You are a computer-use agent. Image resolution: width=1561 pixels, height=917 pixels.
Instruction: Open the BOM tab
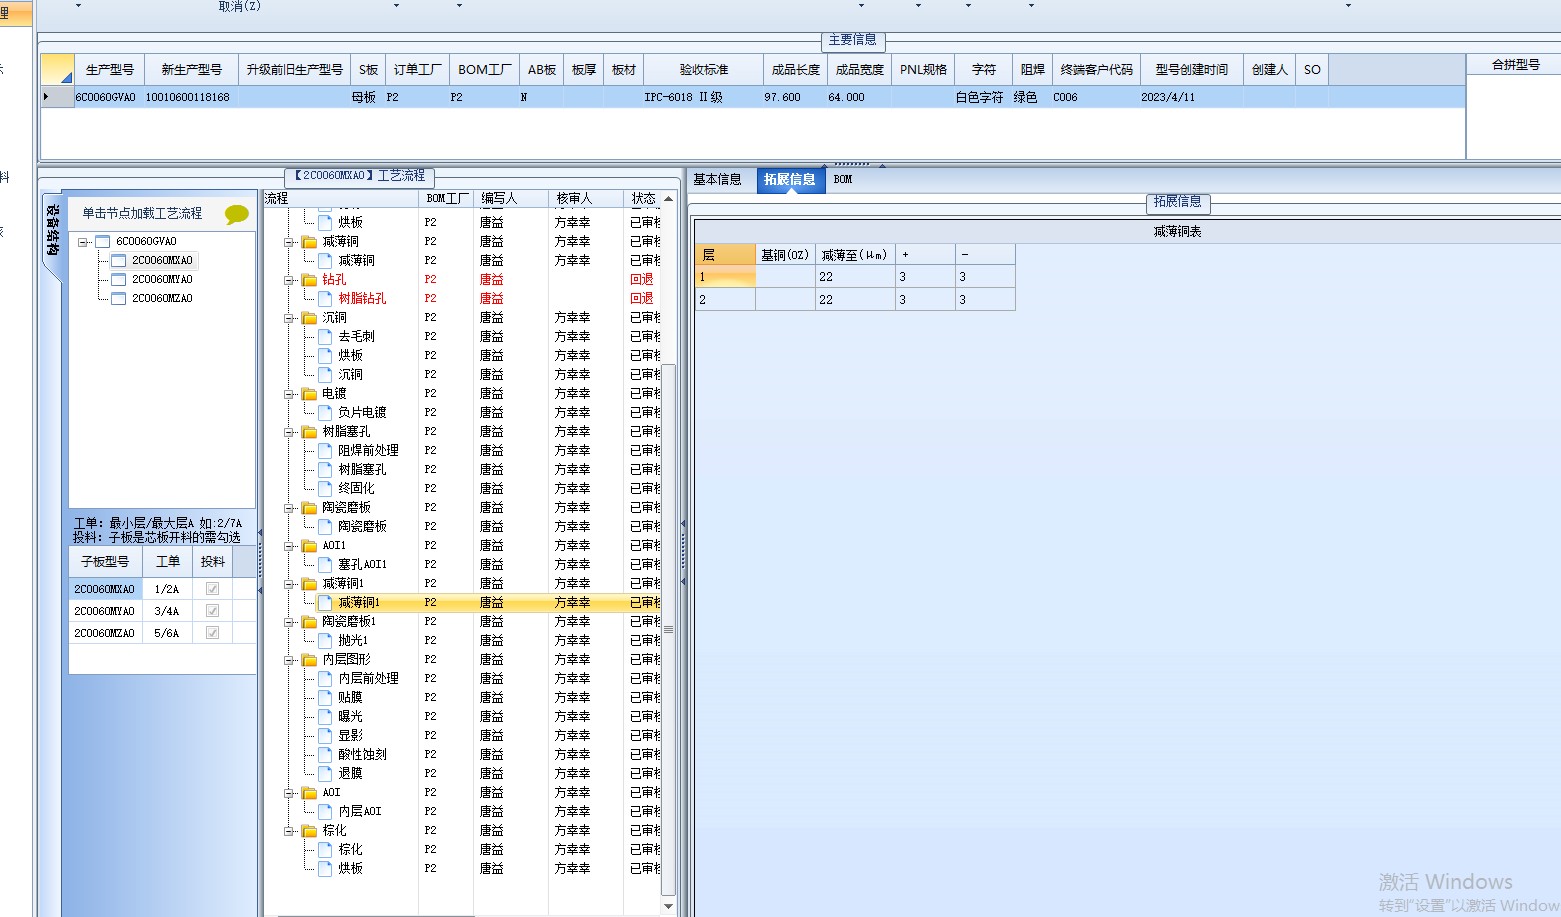click(x=843, y=180)
